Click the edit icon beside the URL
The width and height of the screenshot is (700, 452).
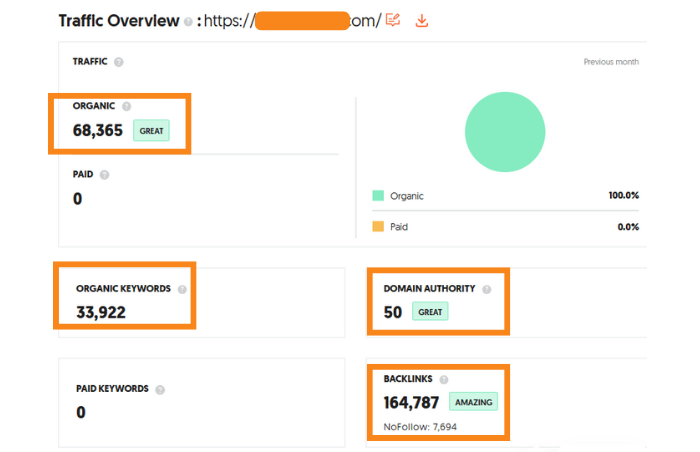pos(393,20)
